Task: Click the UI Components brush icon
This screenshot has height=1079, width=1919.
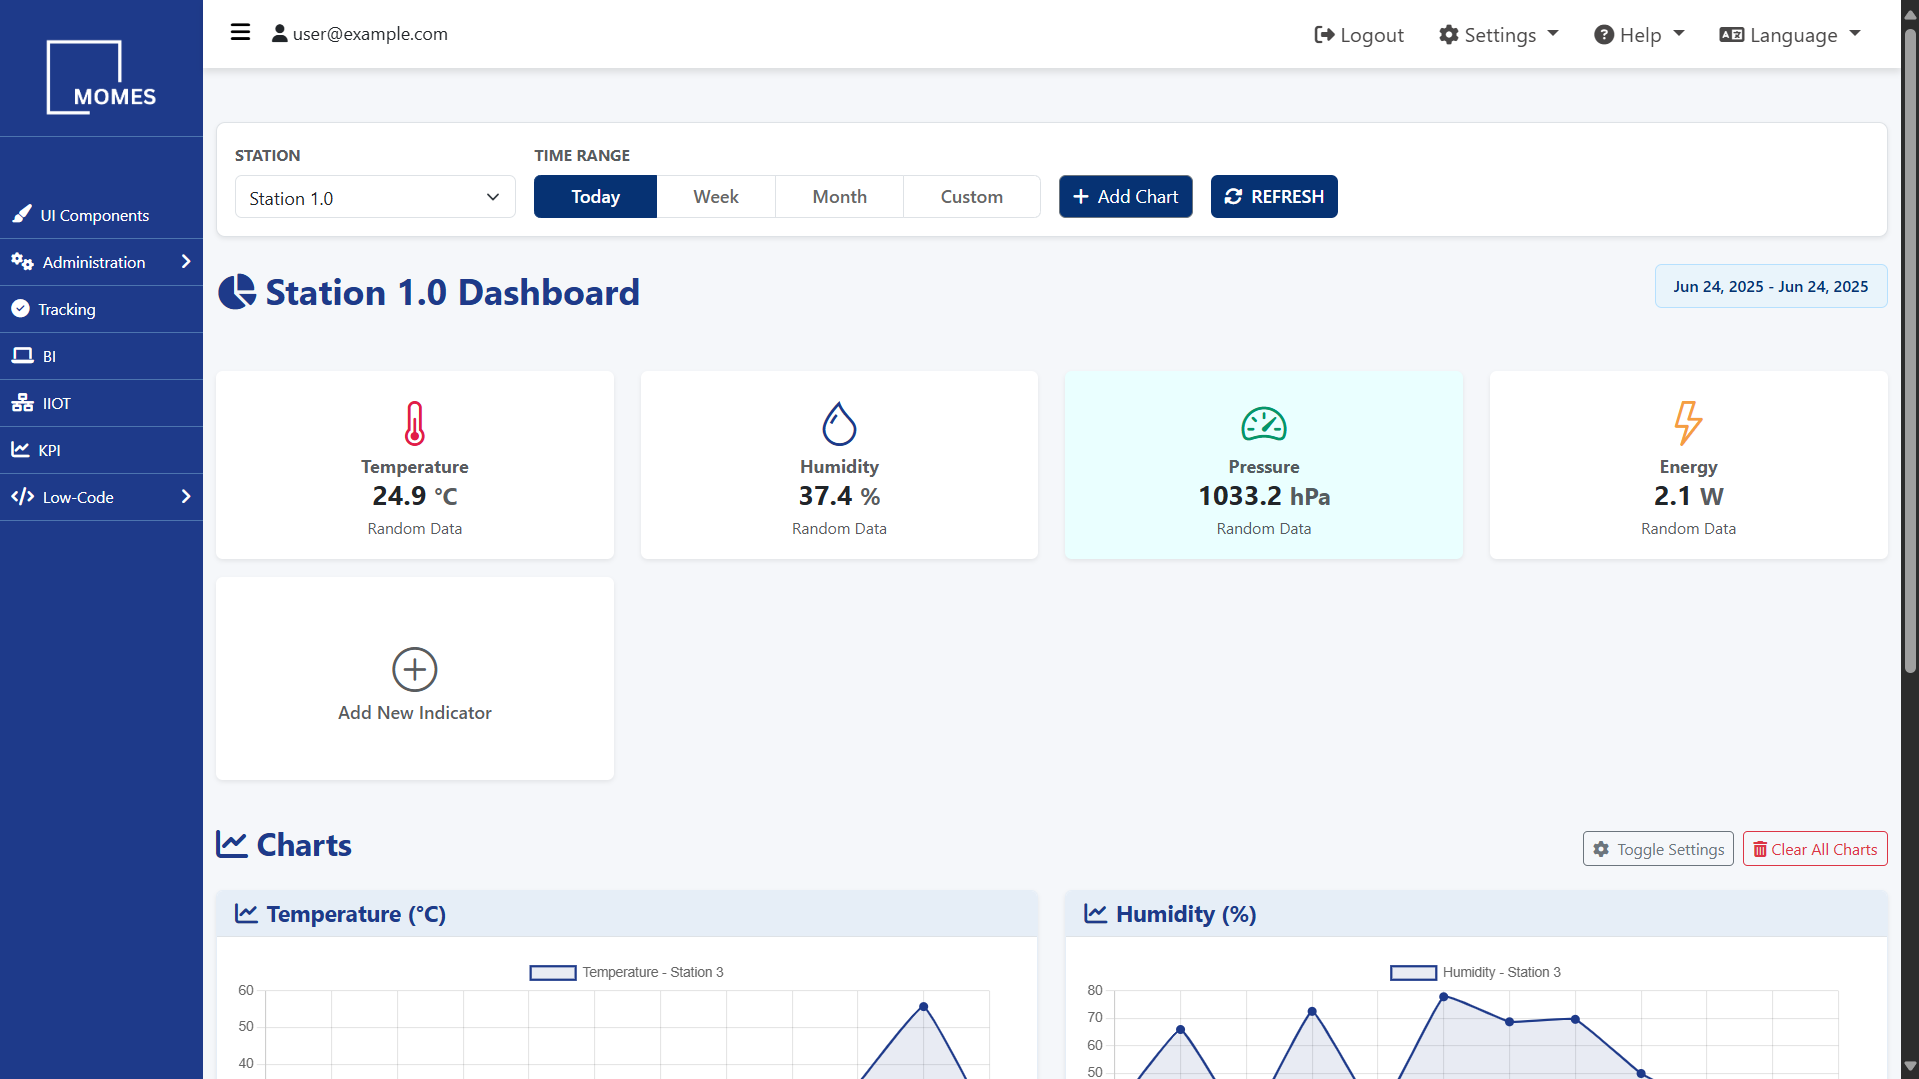Action: [22, 214]
